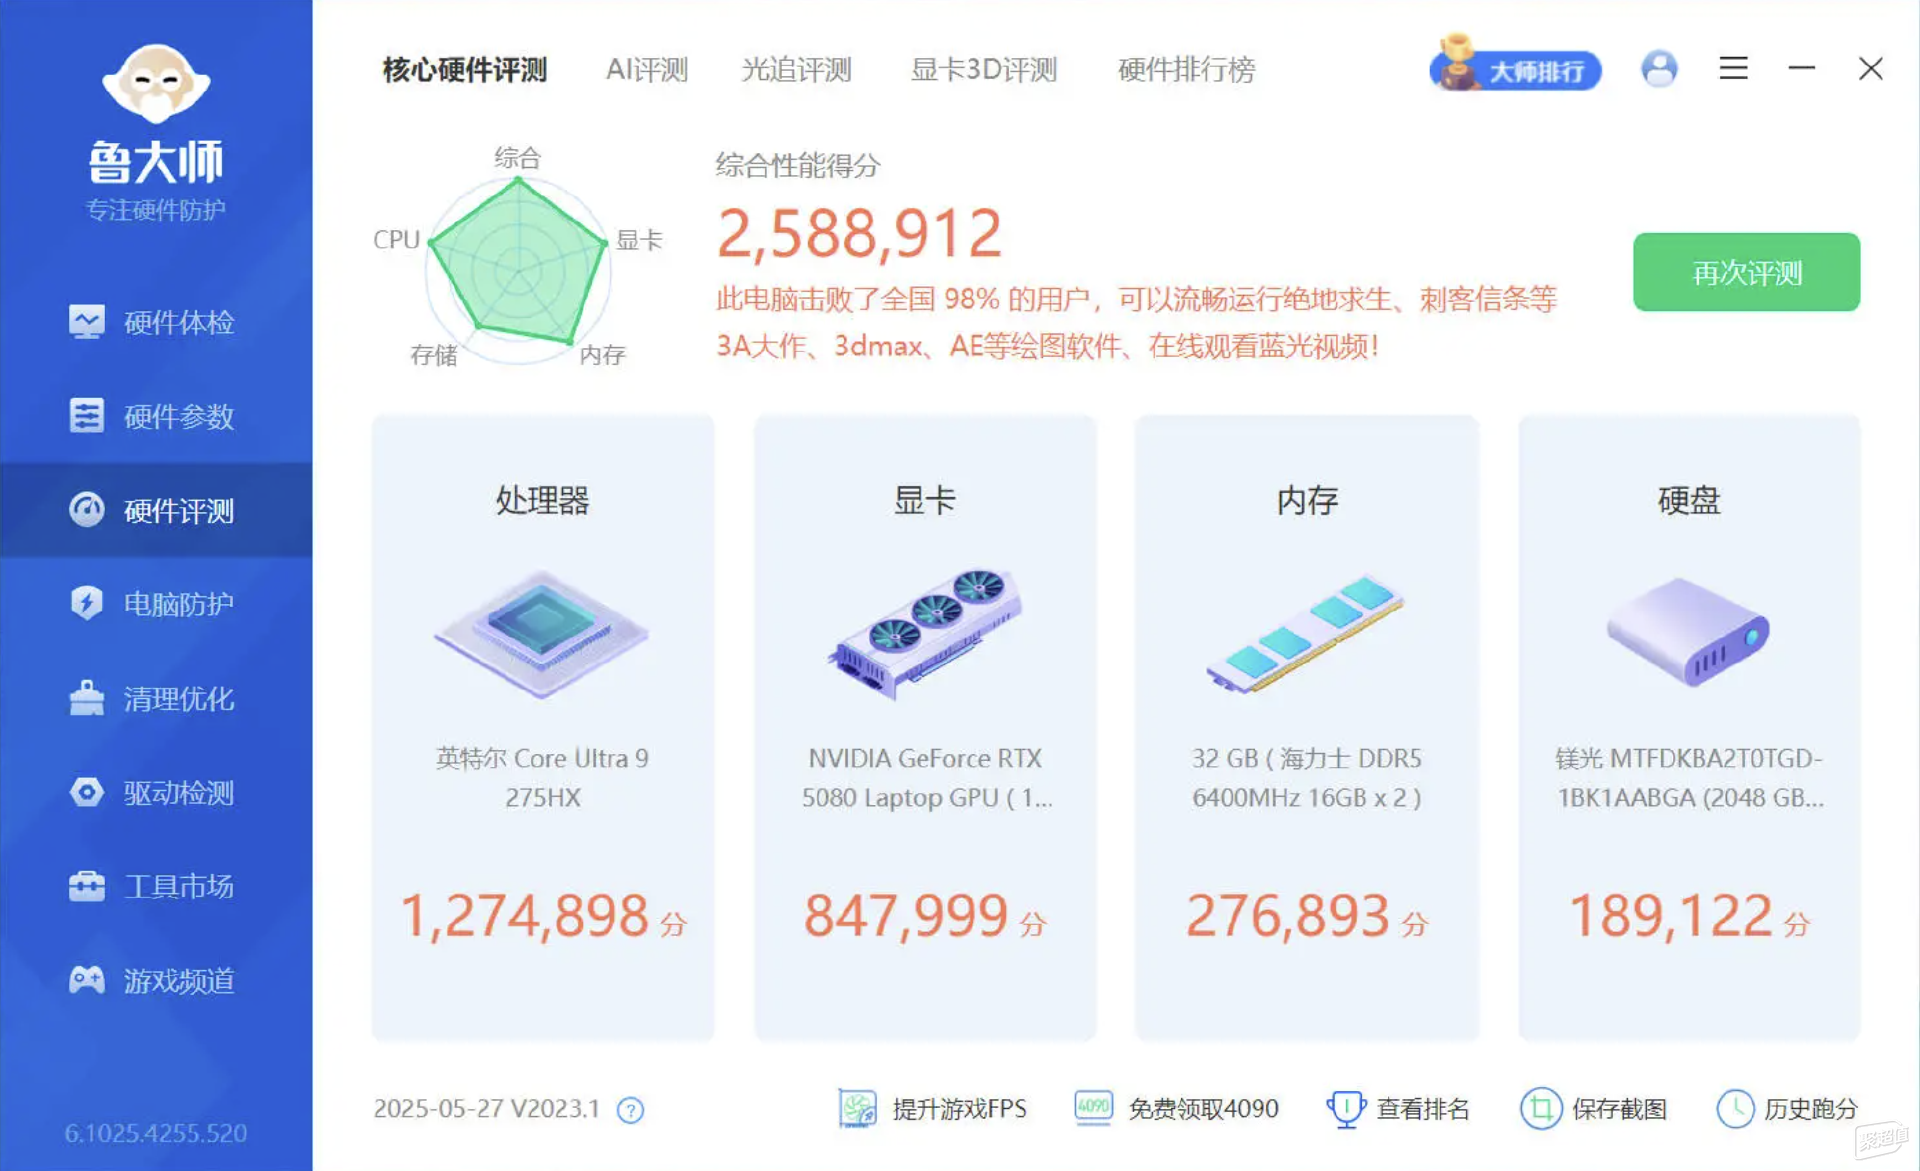Click the green 再次评测 button

click(1746, 272)
